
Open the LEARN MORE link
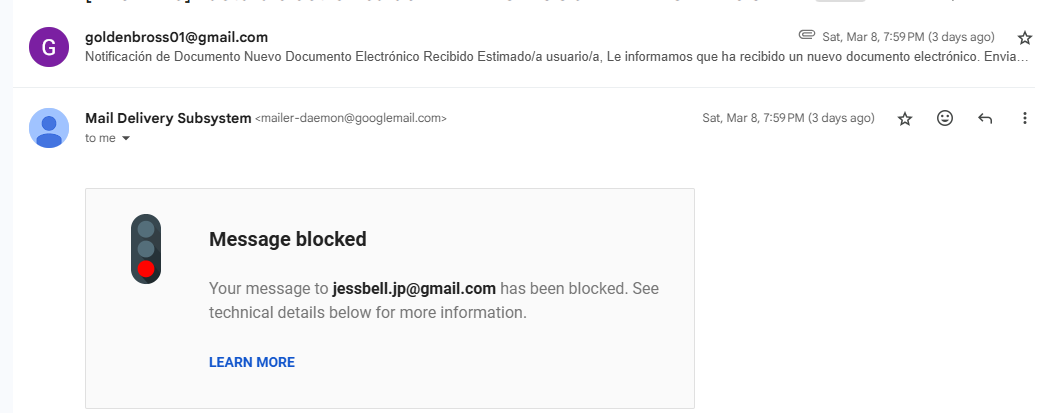[x=252, y=362]
